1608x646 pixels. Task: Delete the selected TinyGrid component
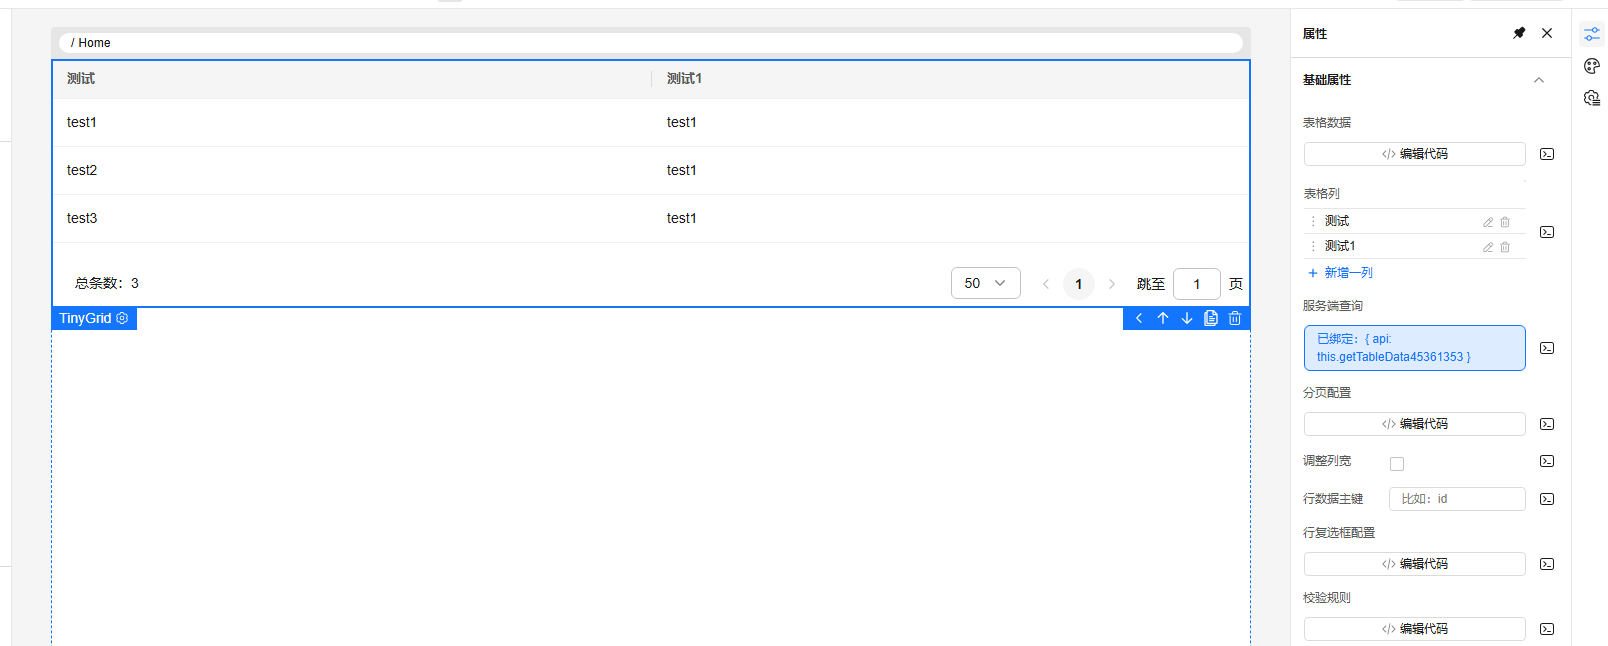click(1235, 318)
